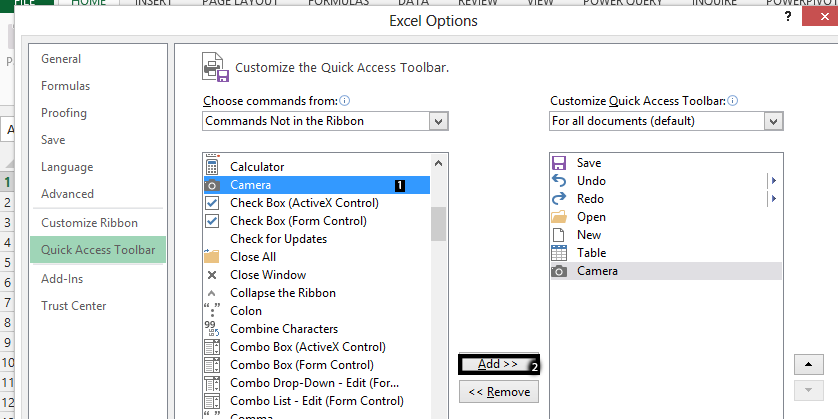Move Camera up with the up arrow button
Screen dimensions: 838x419
click(809, 364)
